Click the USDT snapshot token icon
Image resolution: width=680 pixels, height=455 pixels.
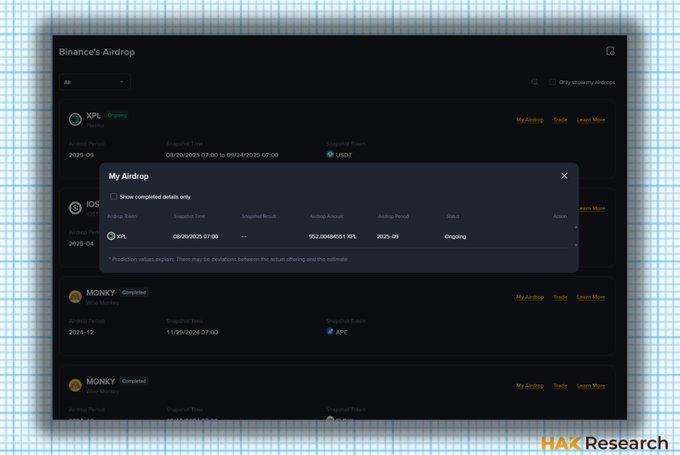coord(330,155)
